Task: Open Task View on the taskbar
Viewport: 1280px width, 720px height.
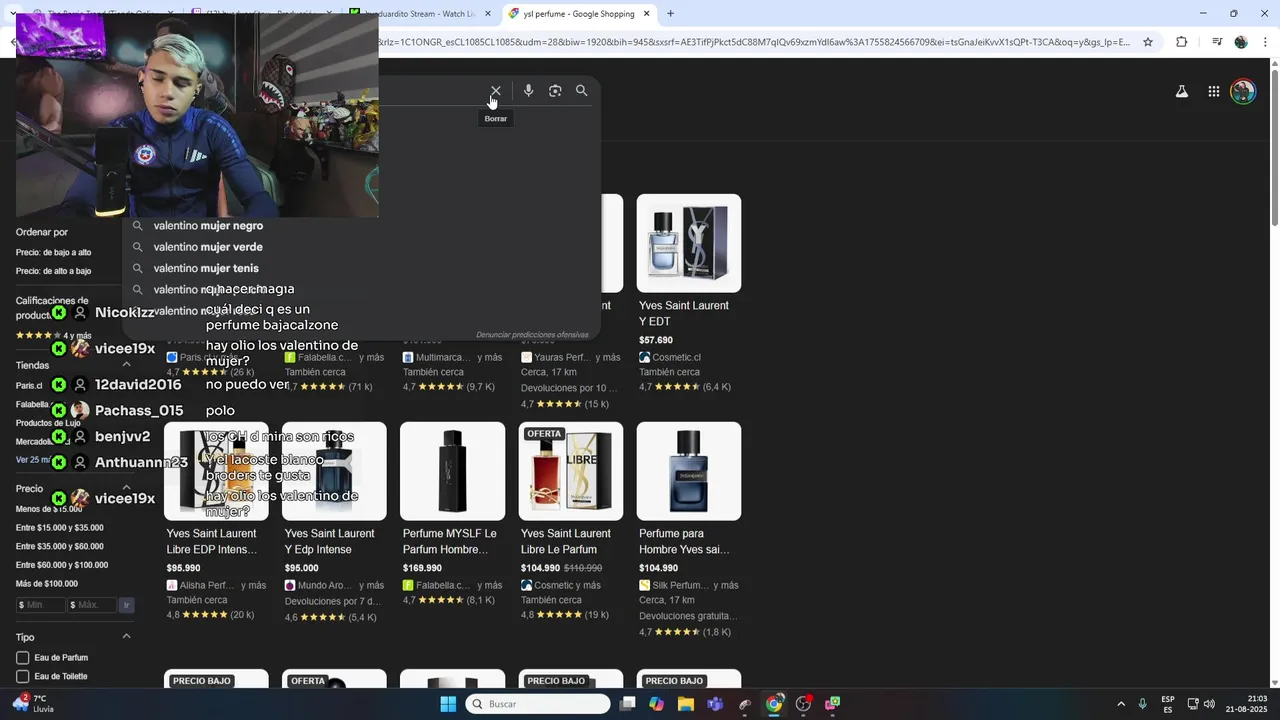Action: 627,704
